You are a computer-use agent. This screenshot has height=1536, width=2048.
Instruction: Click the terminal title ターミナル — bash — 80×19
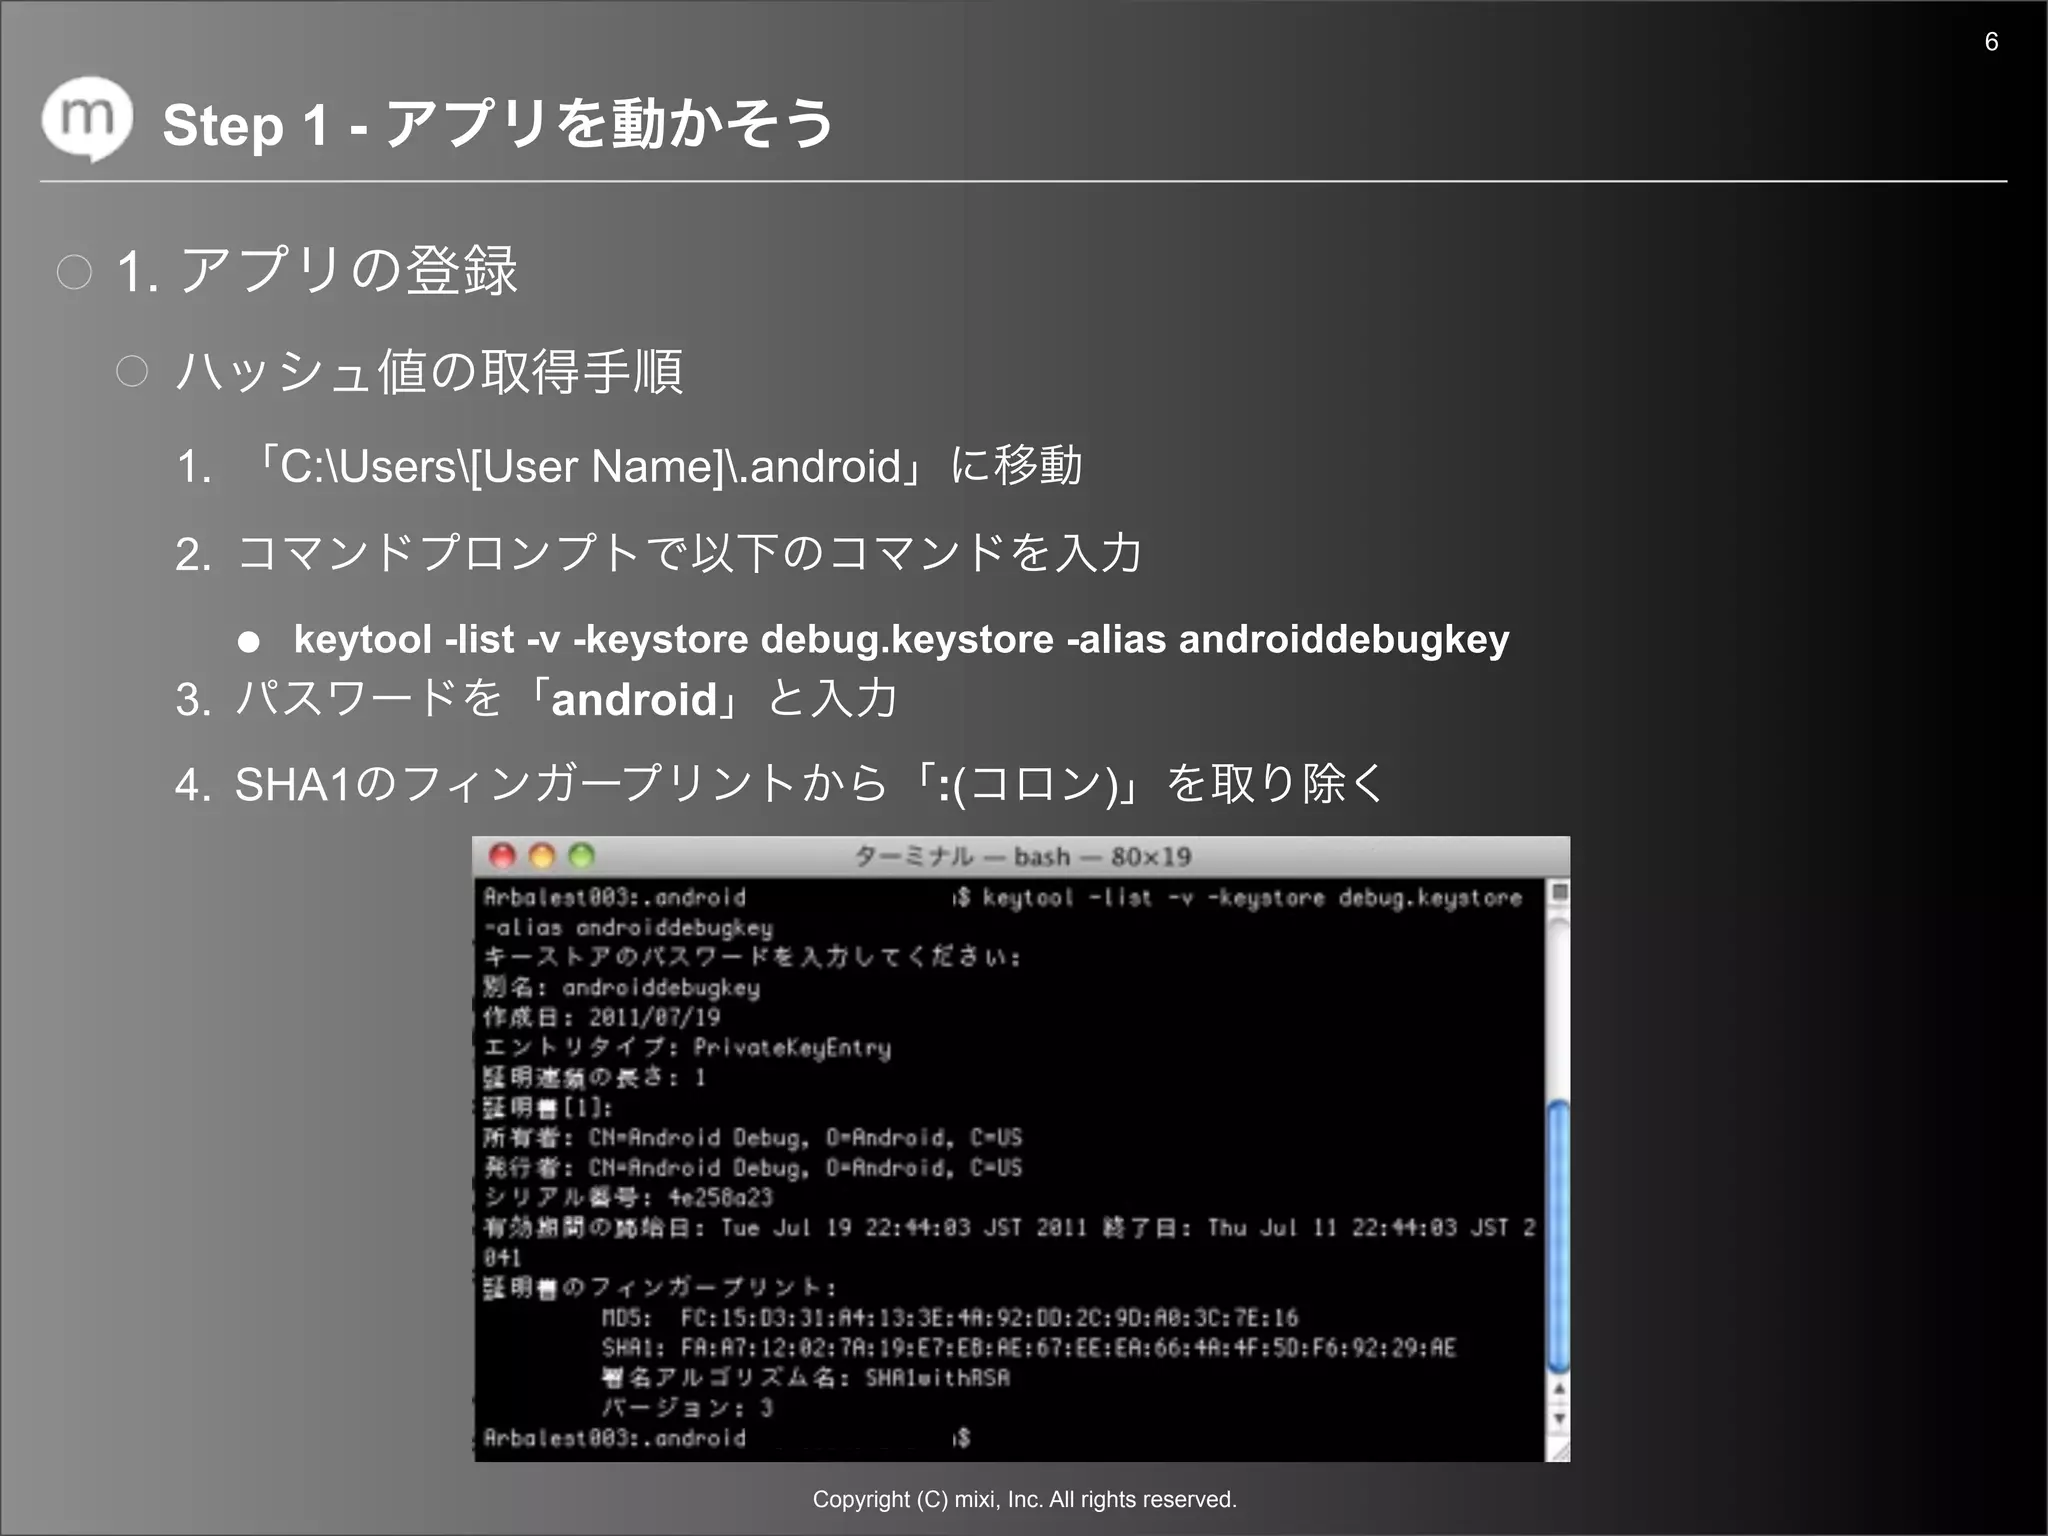tap(1022, 857)
